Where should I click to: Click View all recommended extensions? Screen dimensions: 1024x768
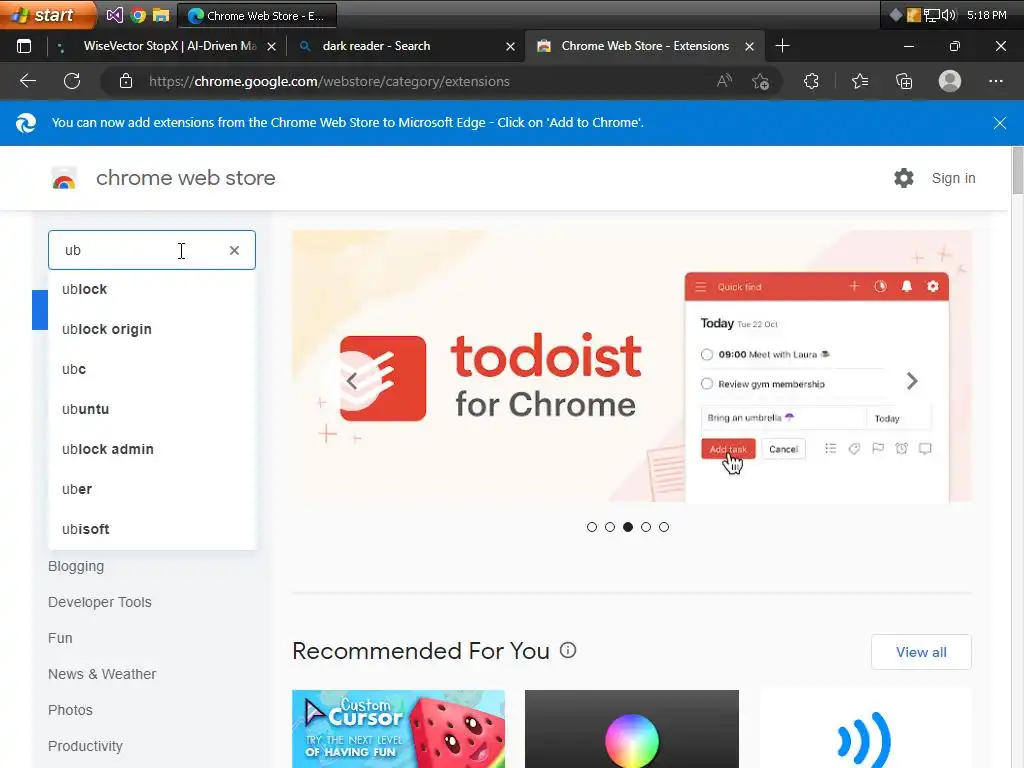[921, 652]
